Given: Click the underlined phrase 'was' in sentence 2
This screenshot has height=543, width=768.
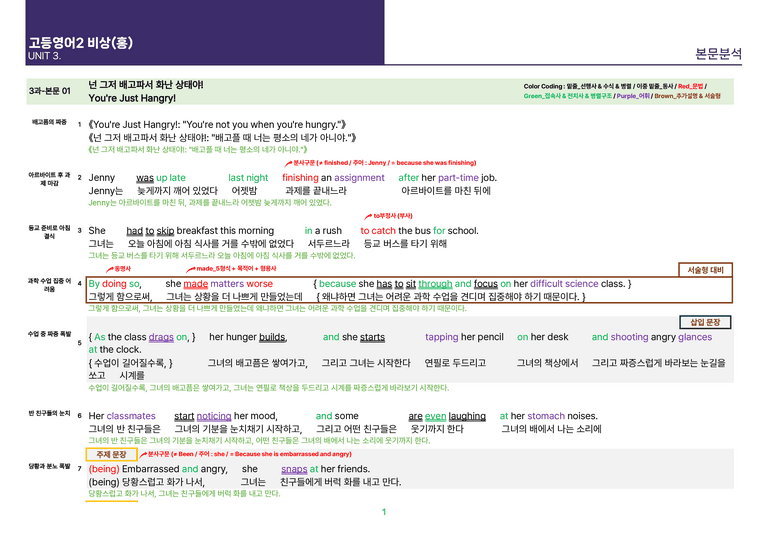Looking at the screenshot, I should pos(145,178).
